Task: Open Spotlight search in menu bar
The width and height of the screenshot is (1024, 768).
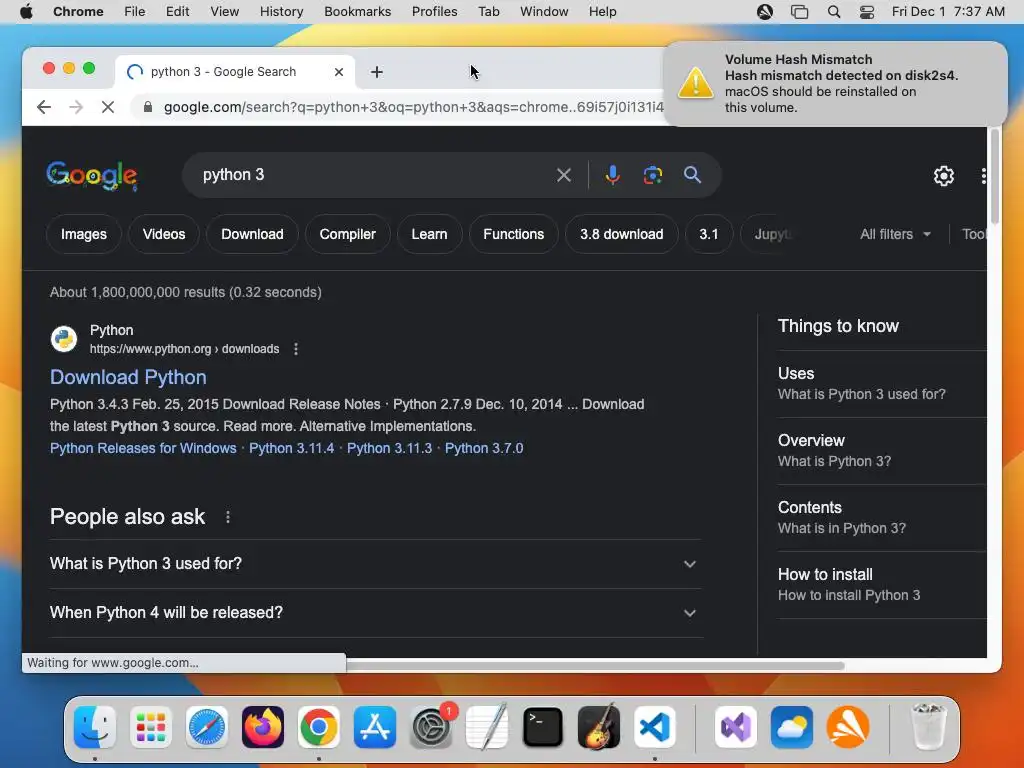Action: [833, 12]
